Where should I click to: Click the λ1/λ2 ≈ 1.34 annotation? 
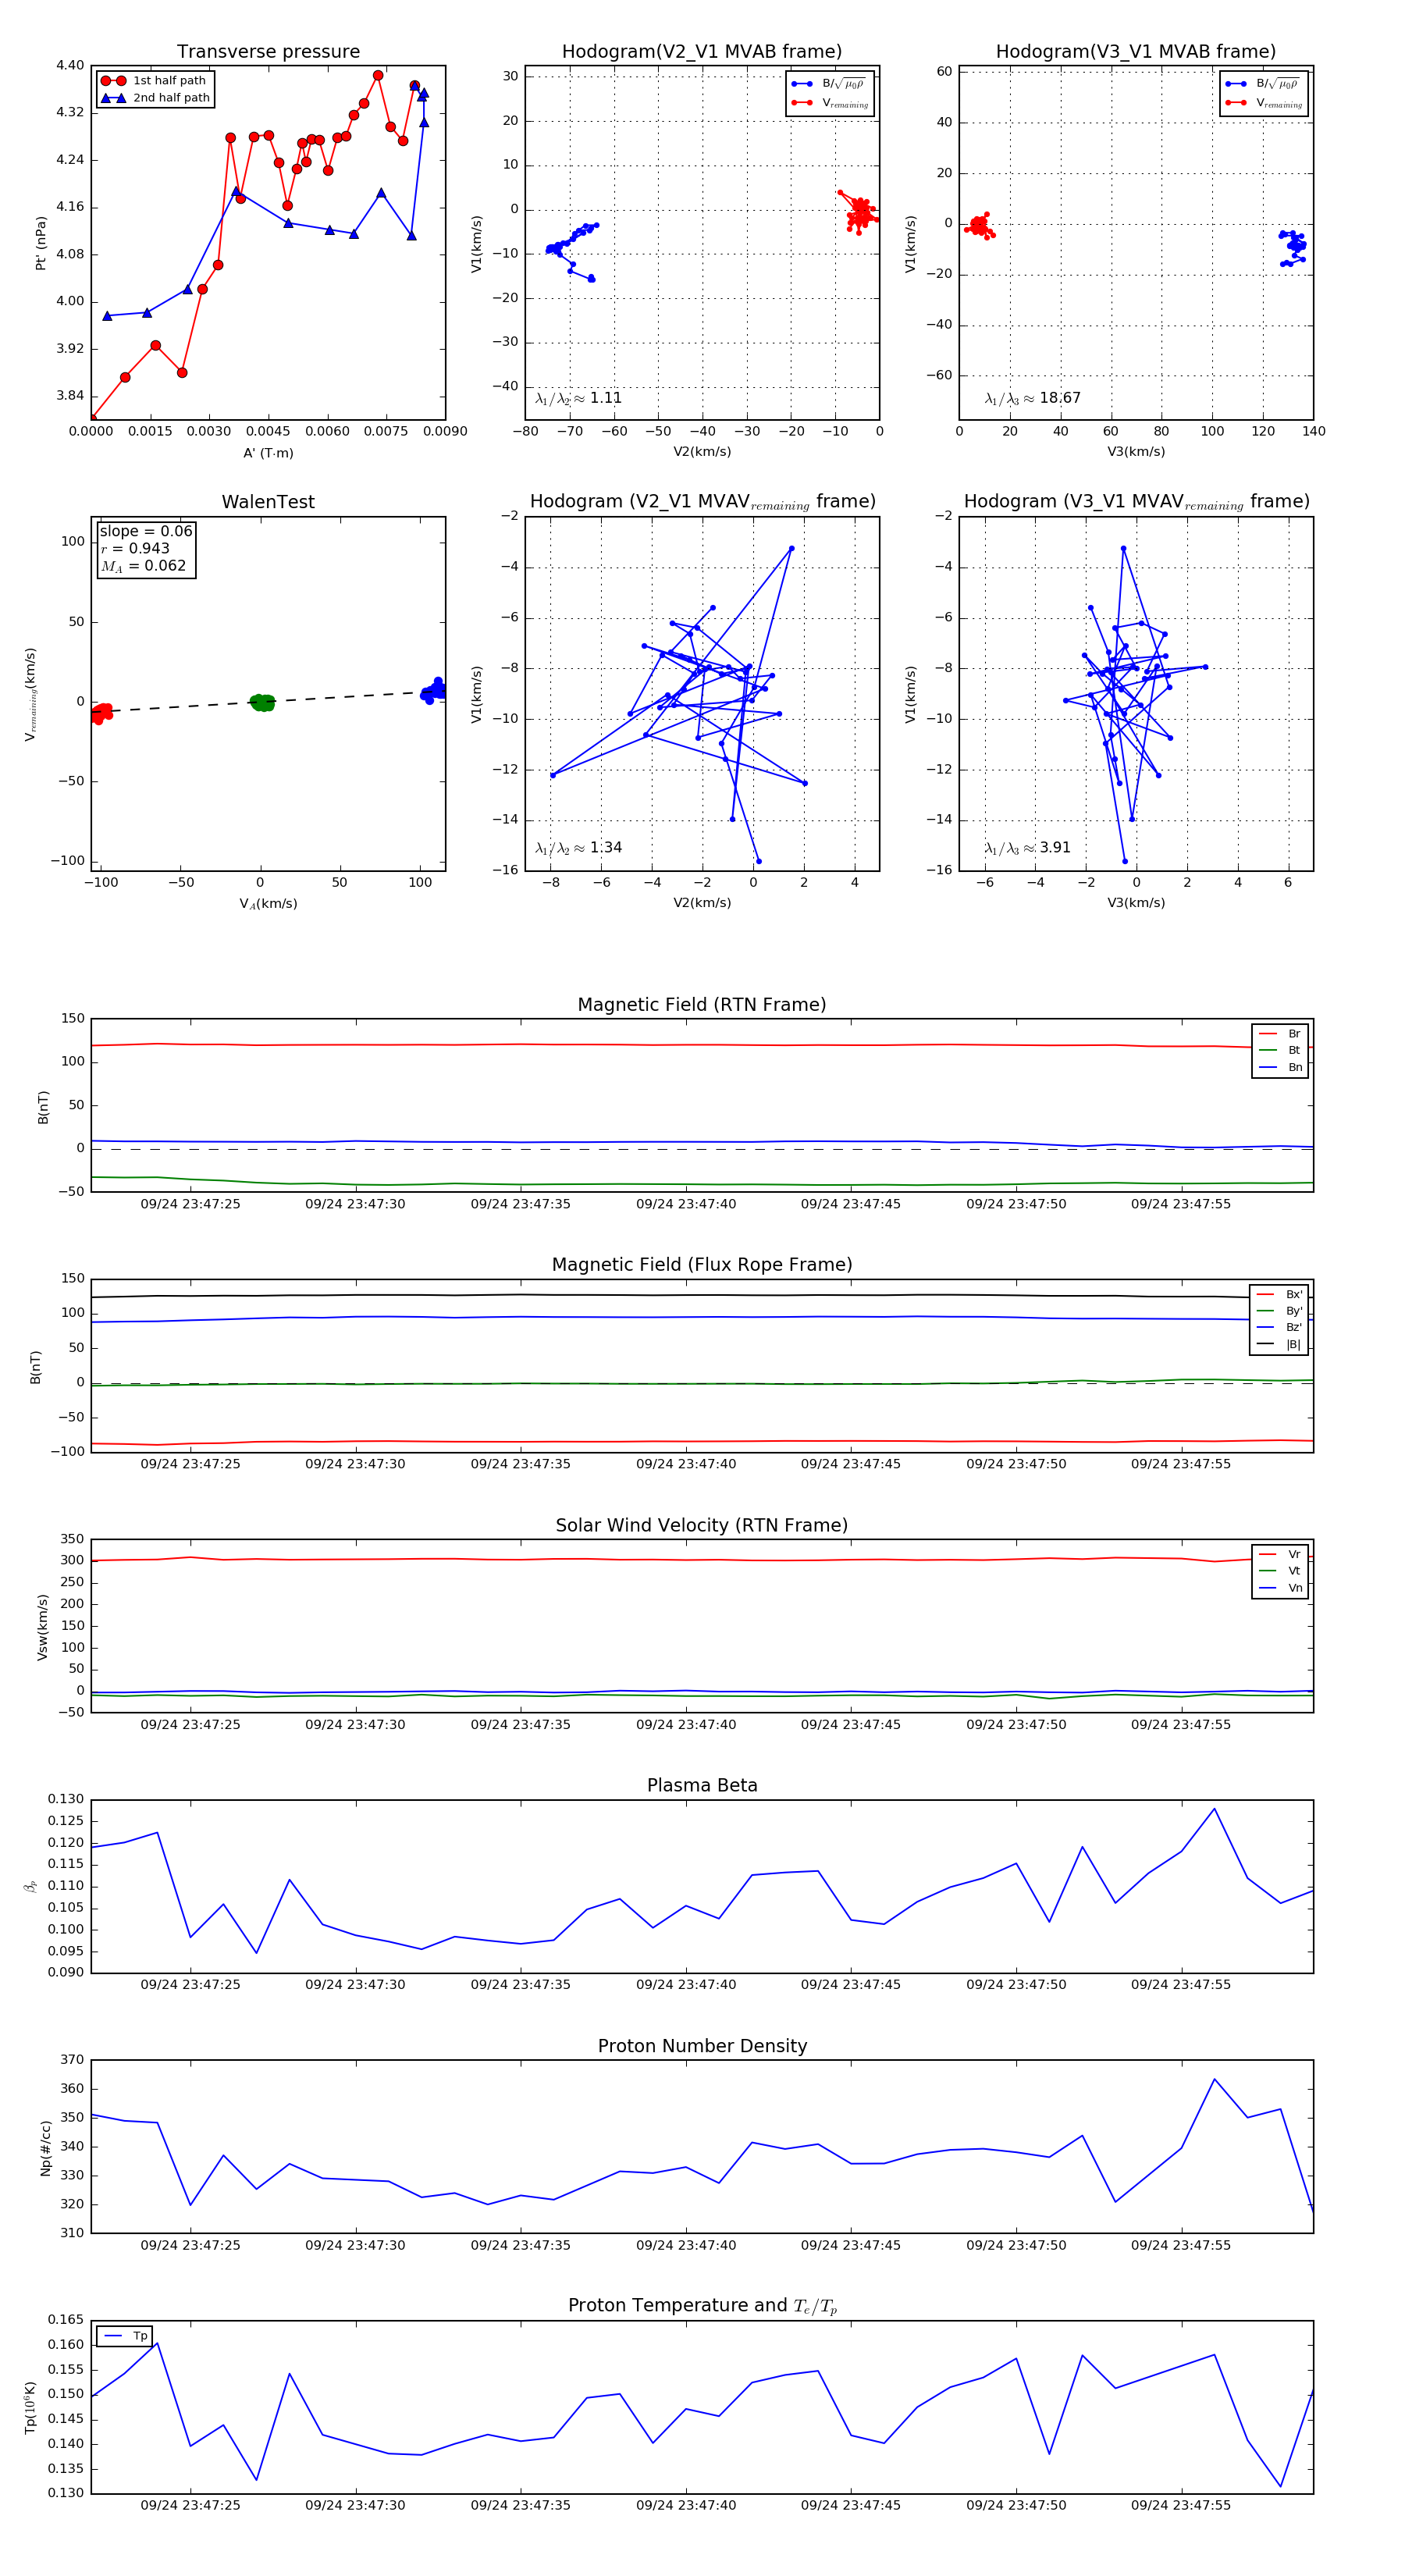pyautogui.click(x=578, y=848)
